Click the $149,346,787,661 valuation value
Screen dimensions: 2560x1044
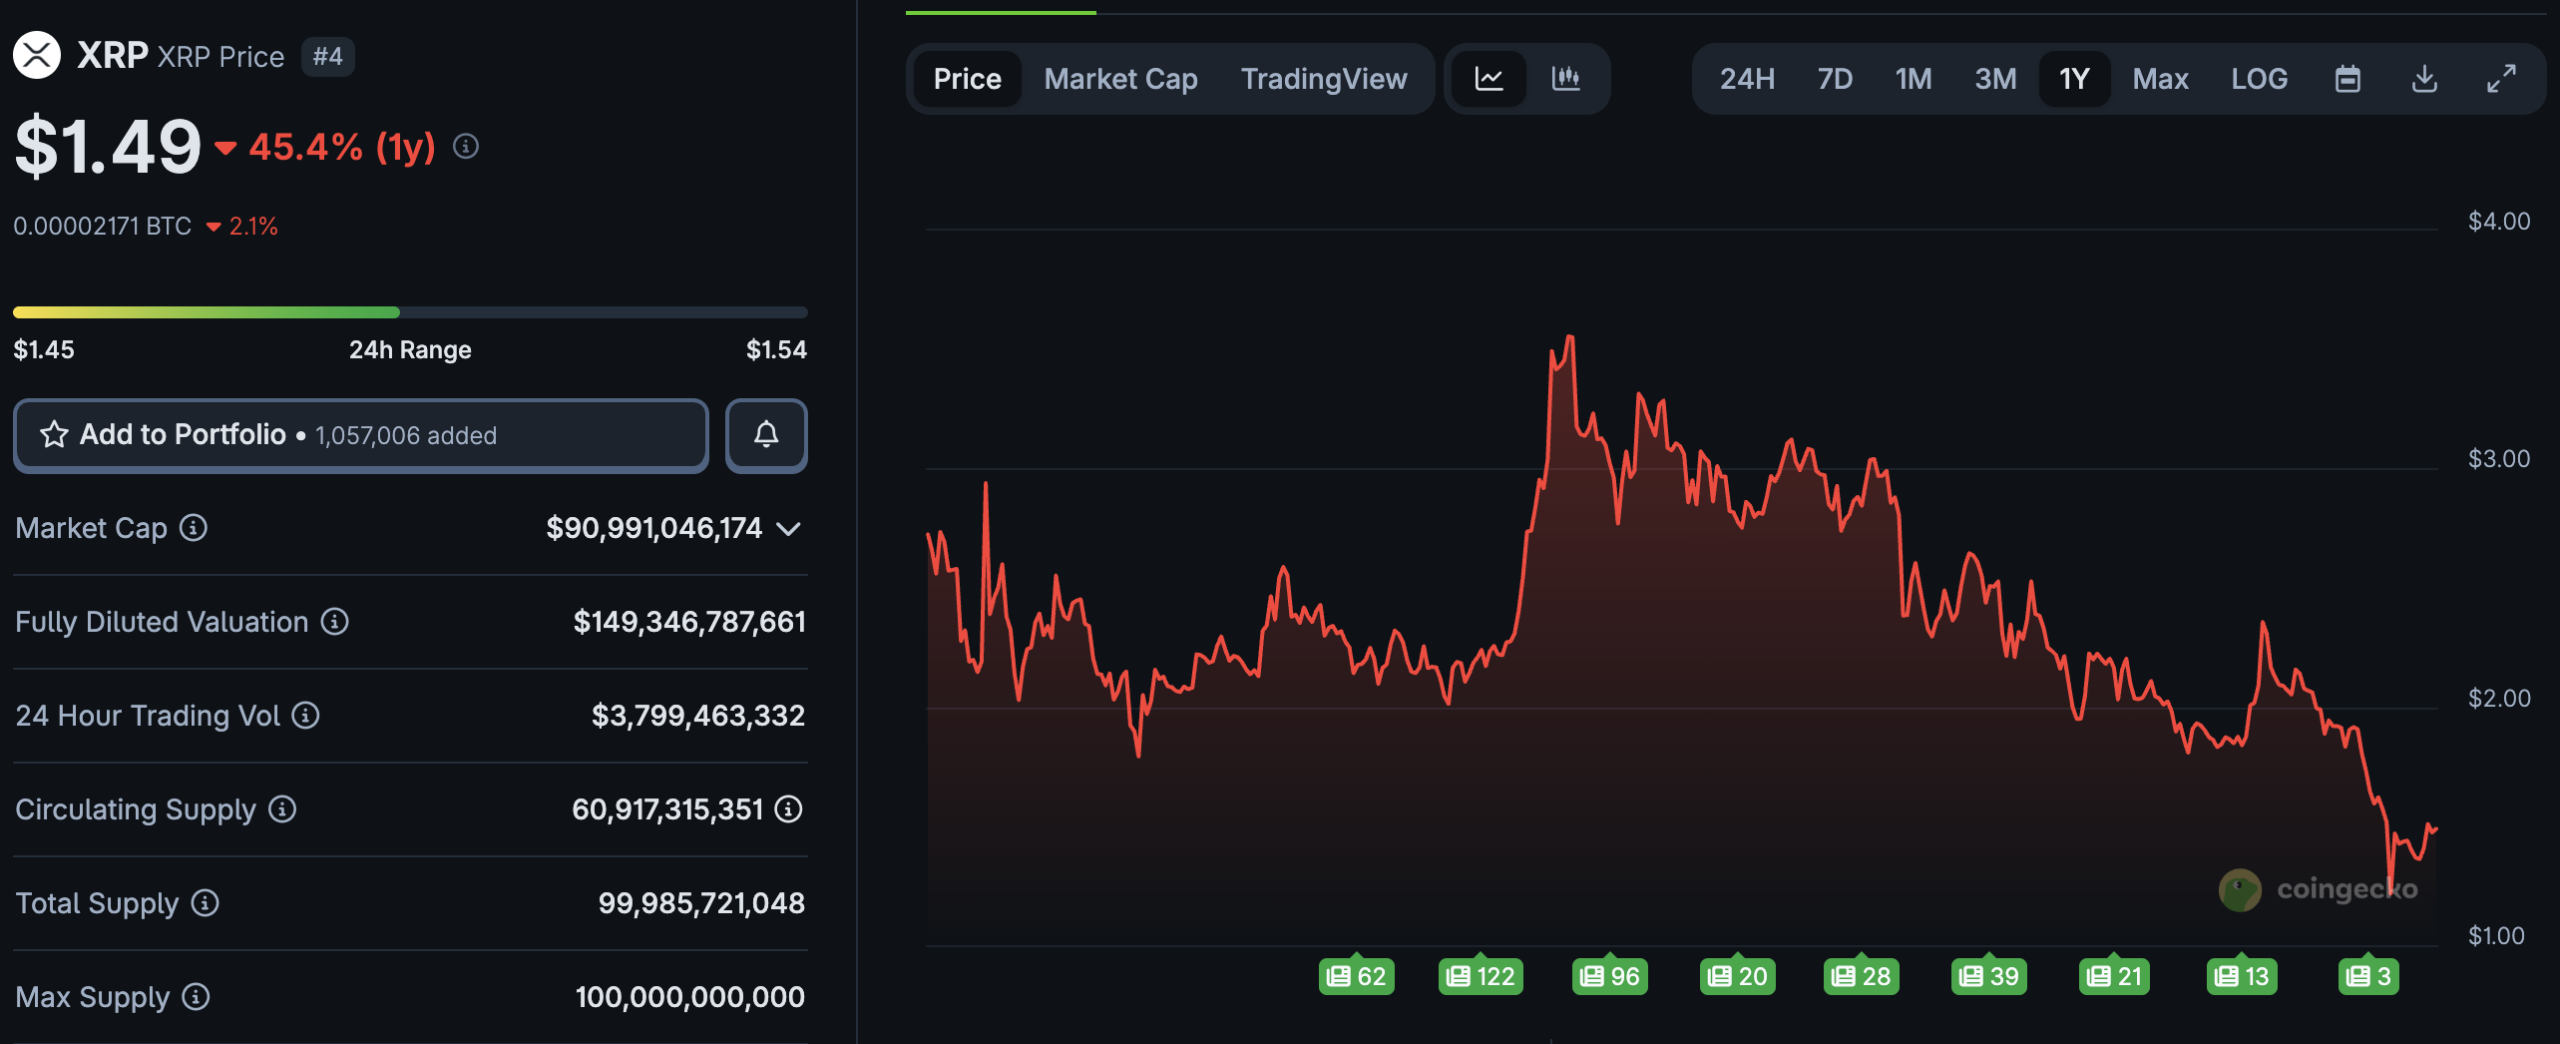pyautogui.click(x=689, y=622)
